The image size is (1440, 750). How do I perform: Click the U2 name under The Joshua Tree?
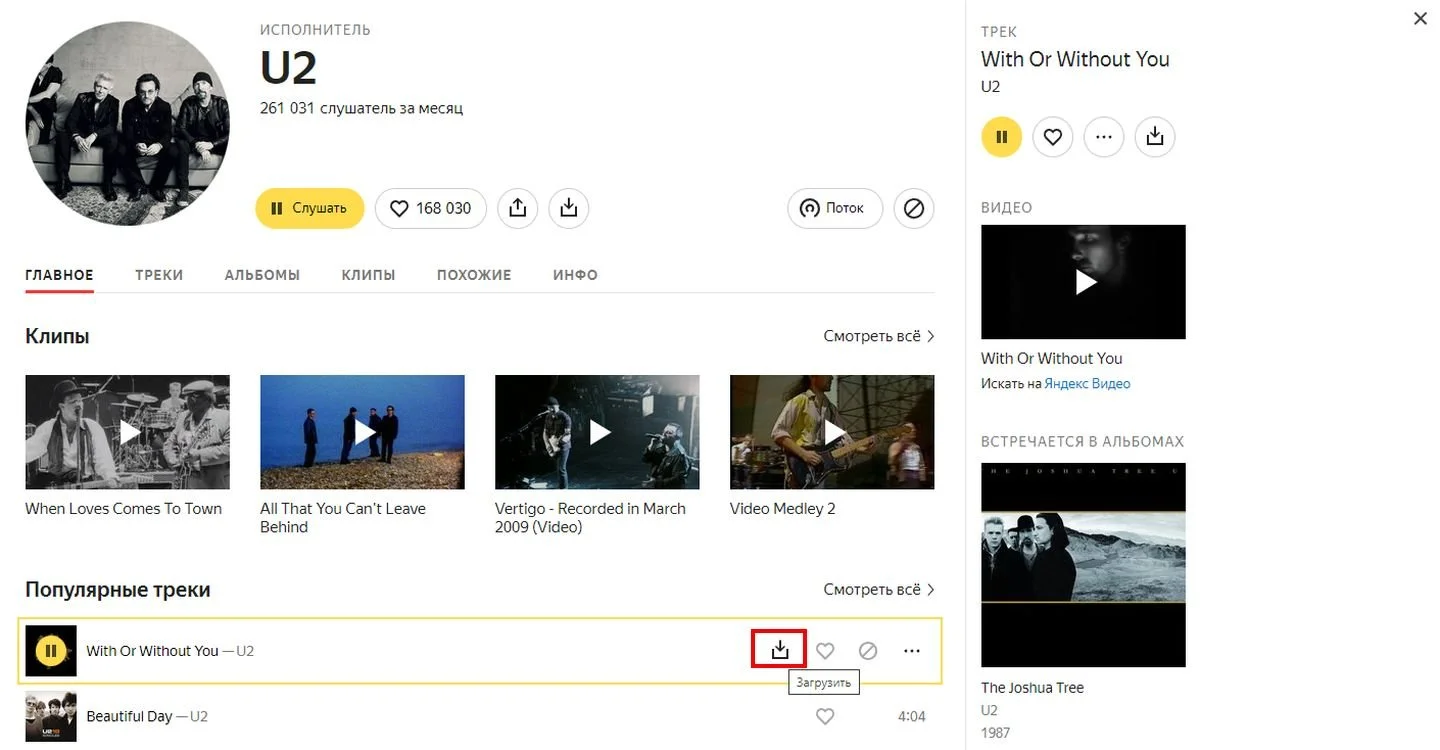pyautogui.click(x=990, y=711)
